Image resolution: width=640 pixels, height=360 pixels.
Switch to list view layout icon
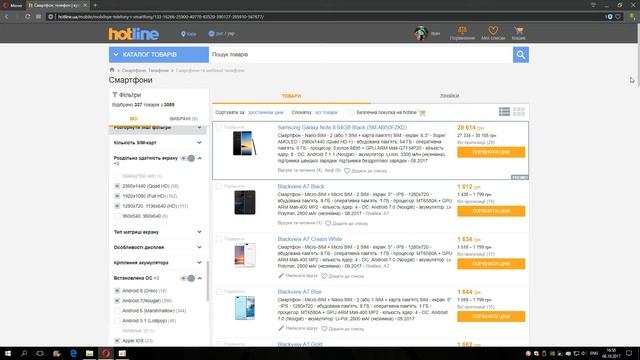pos(504,111)
